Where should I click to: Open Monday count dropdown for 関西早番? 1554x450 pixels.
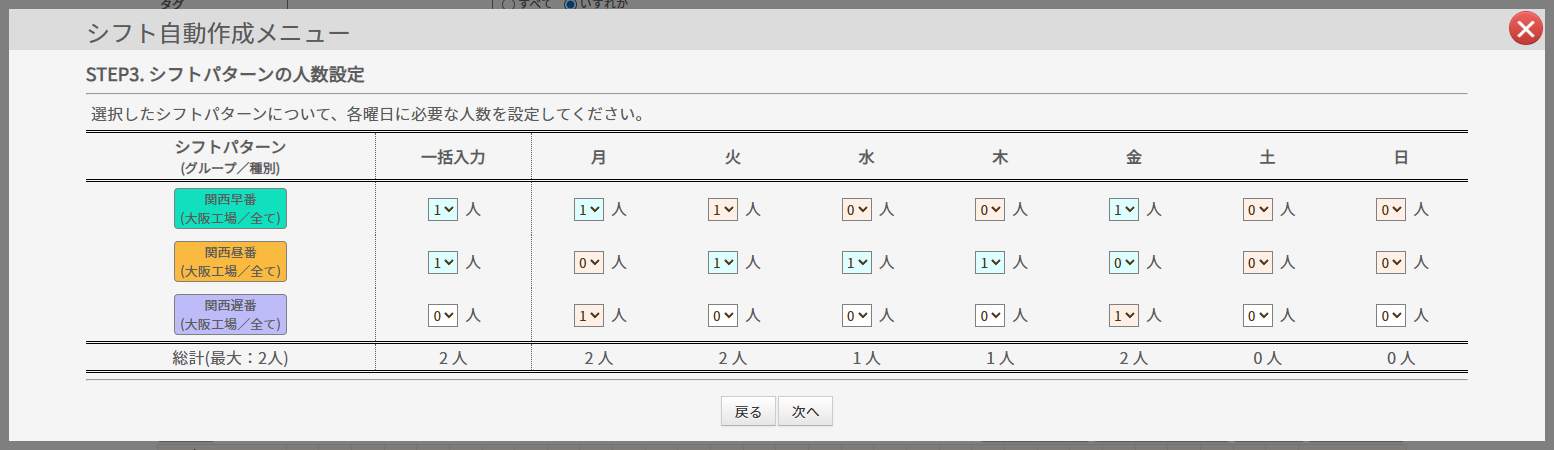(x=589, y=210)
